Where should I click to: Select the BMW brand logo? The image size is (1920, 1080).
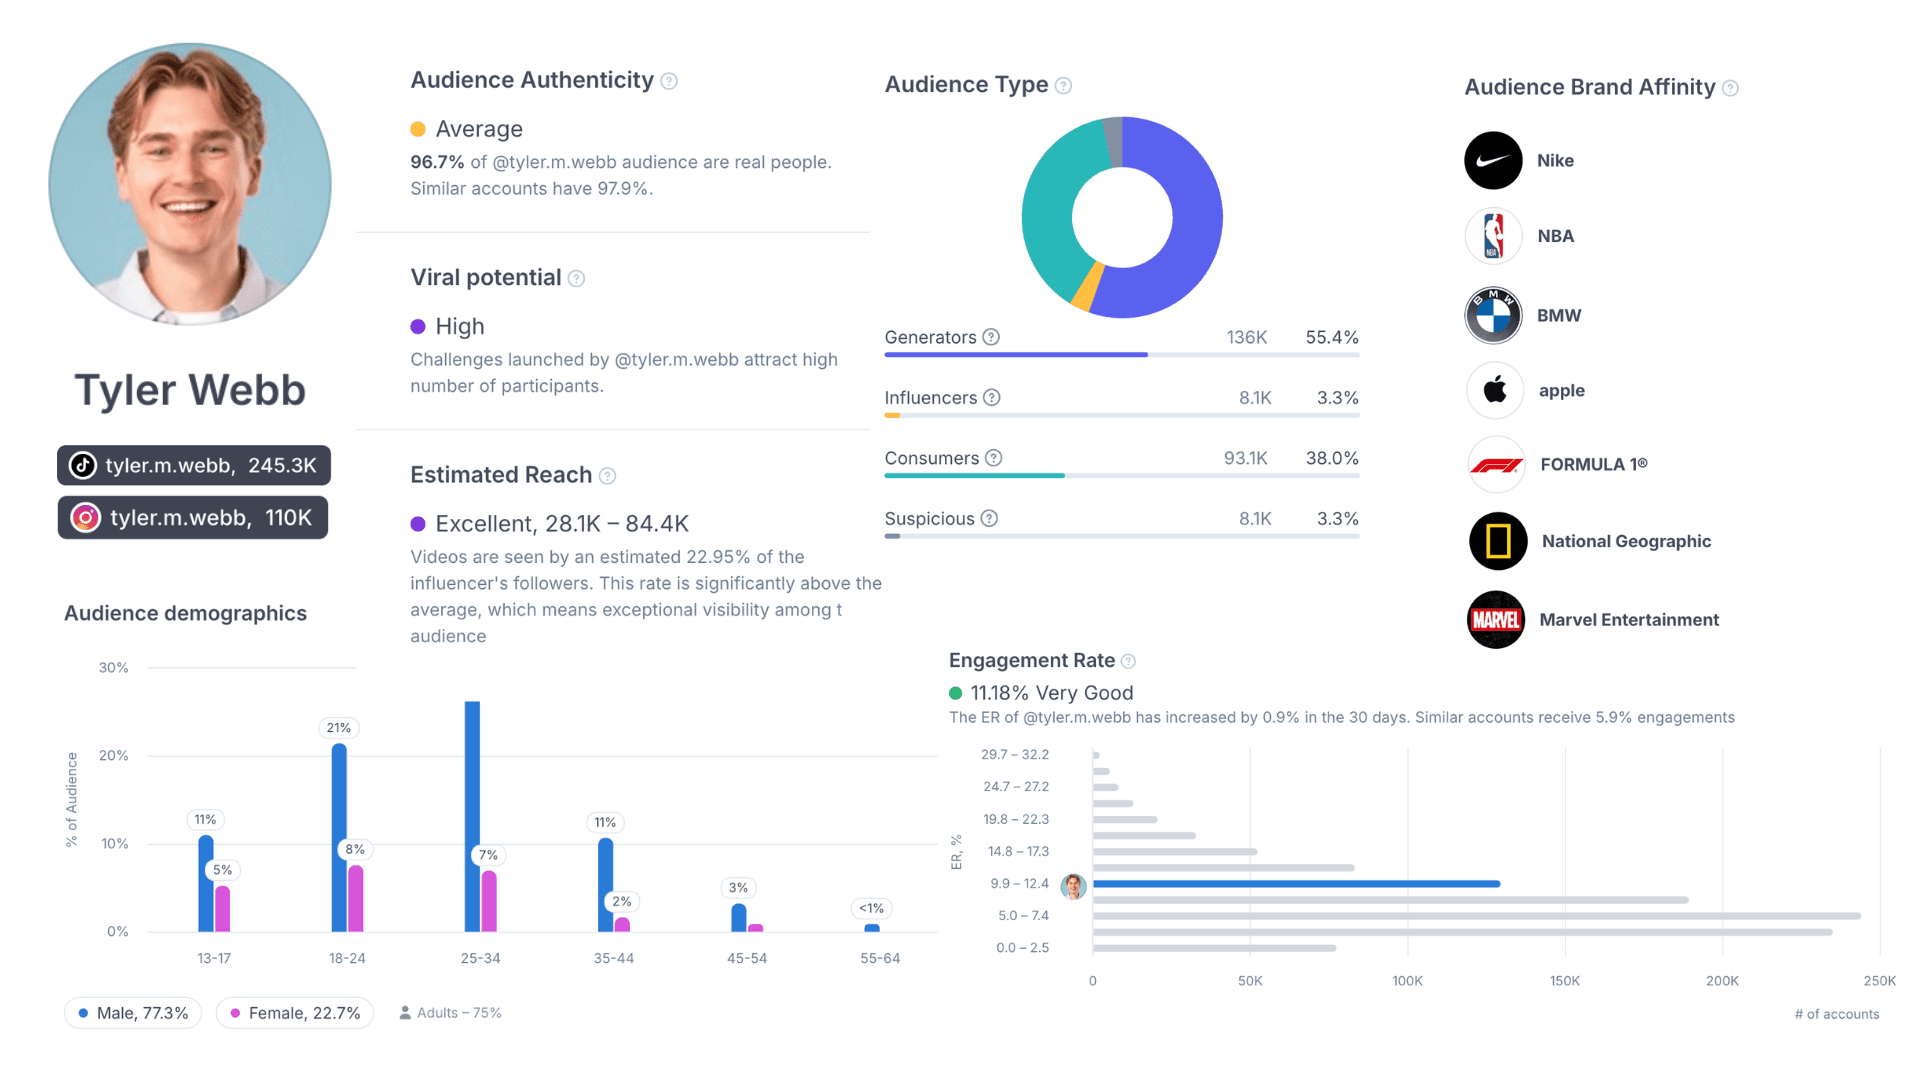1493,315
